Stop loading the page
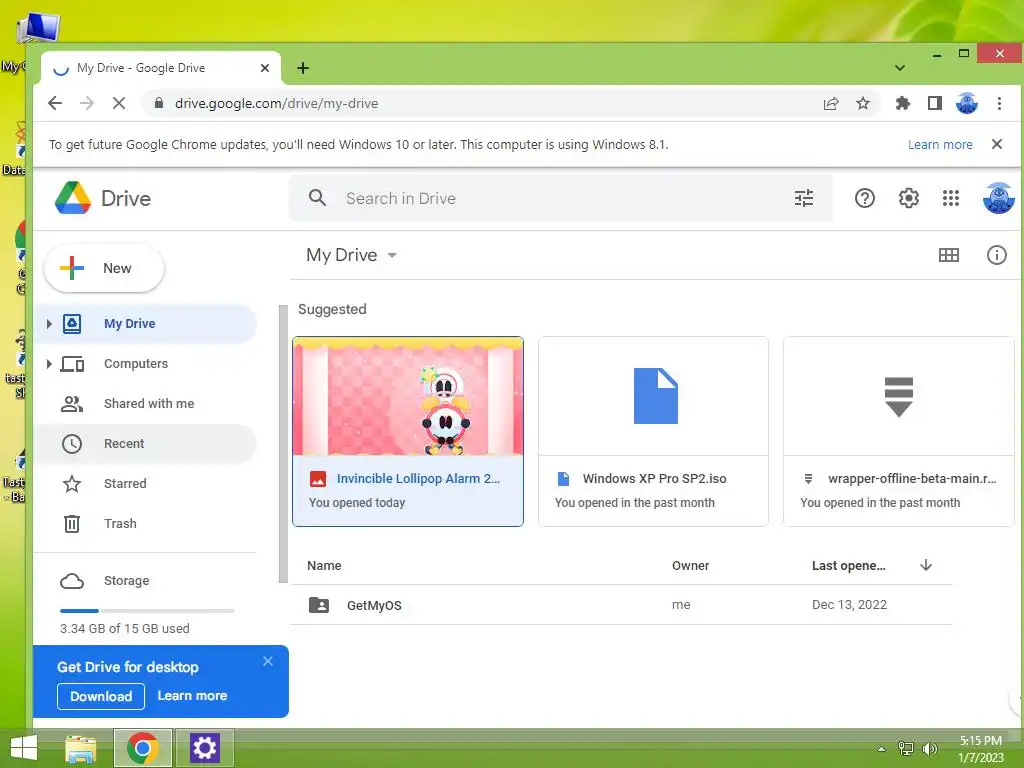This screenshot has width=1024, height=768. tap(119, 103)
